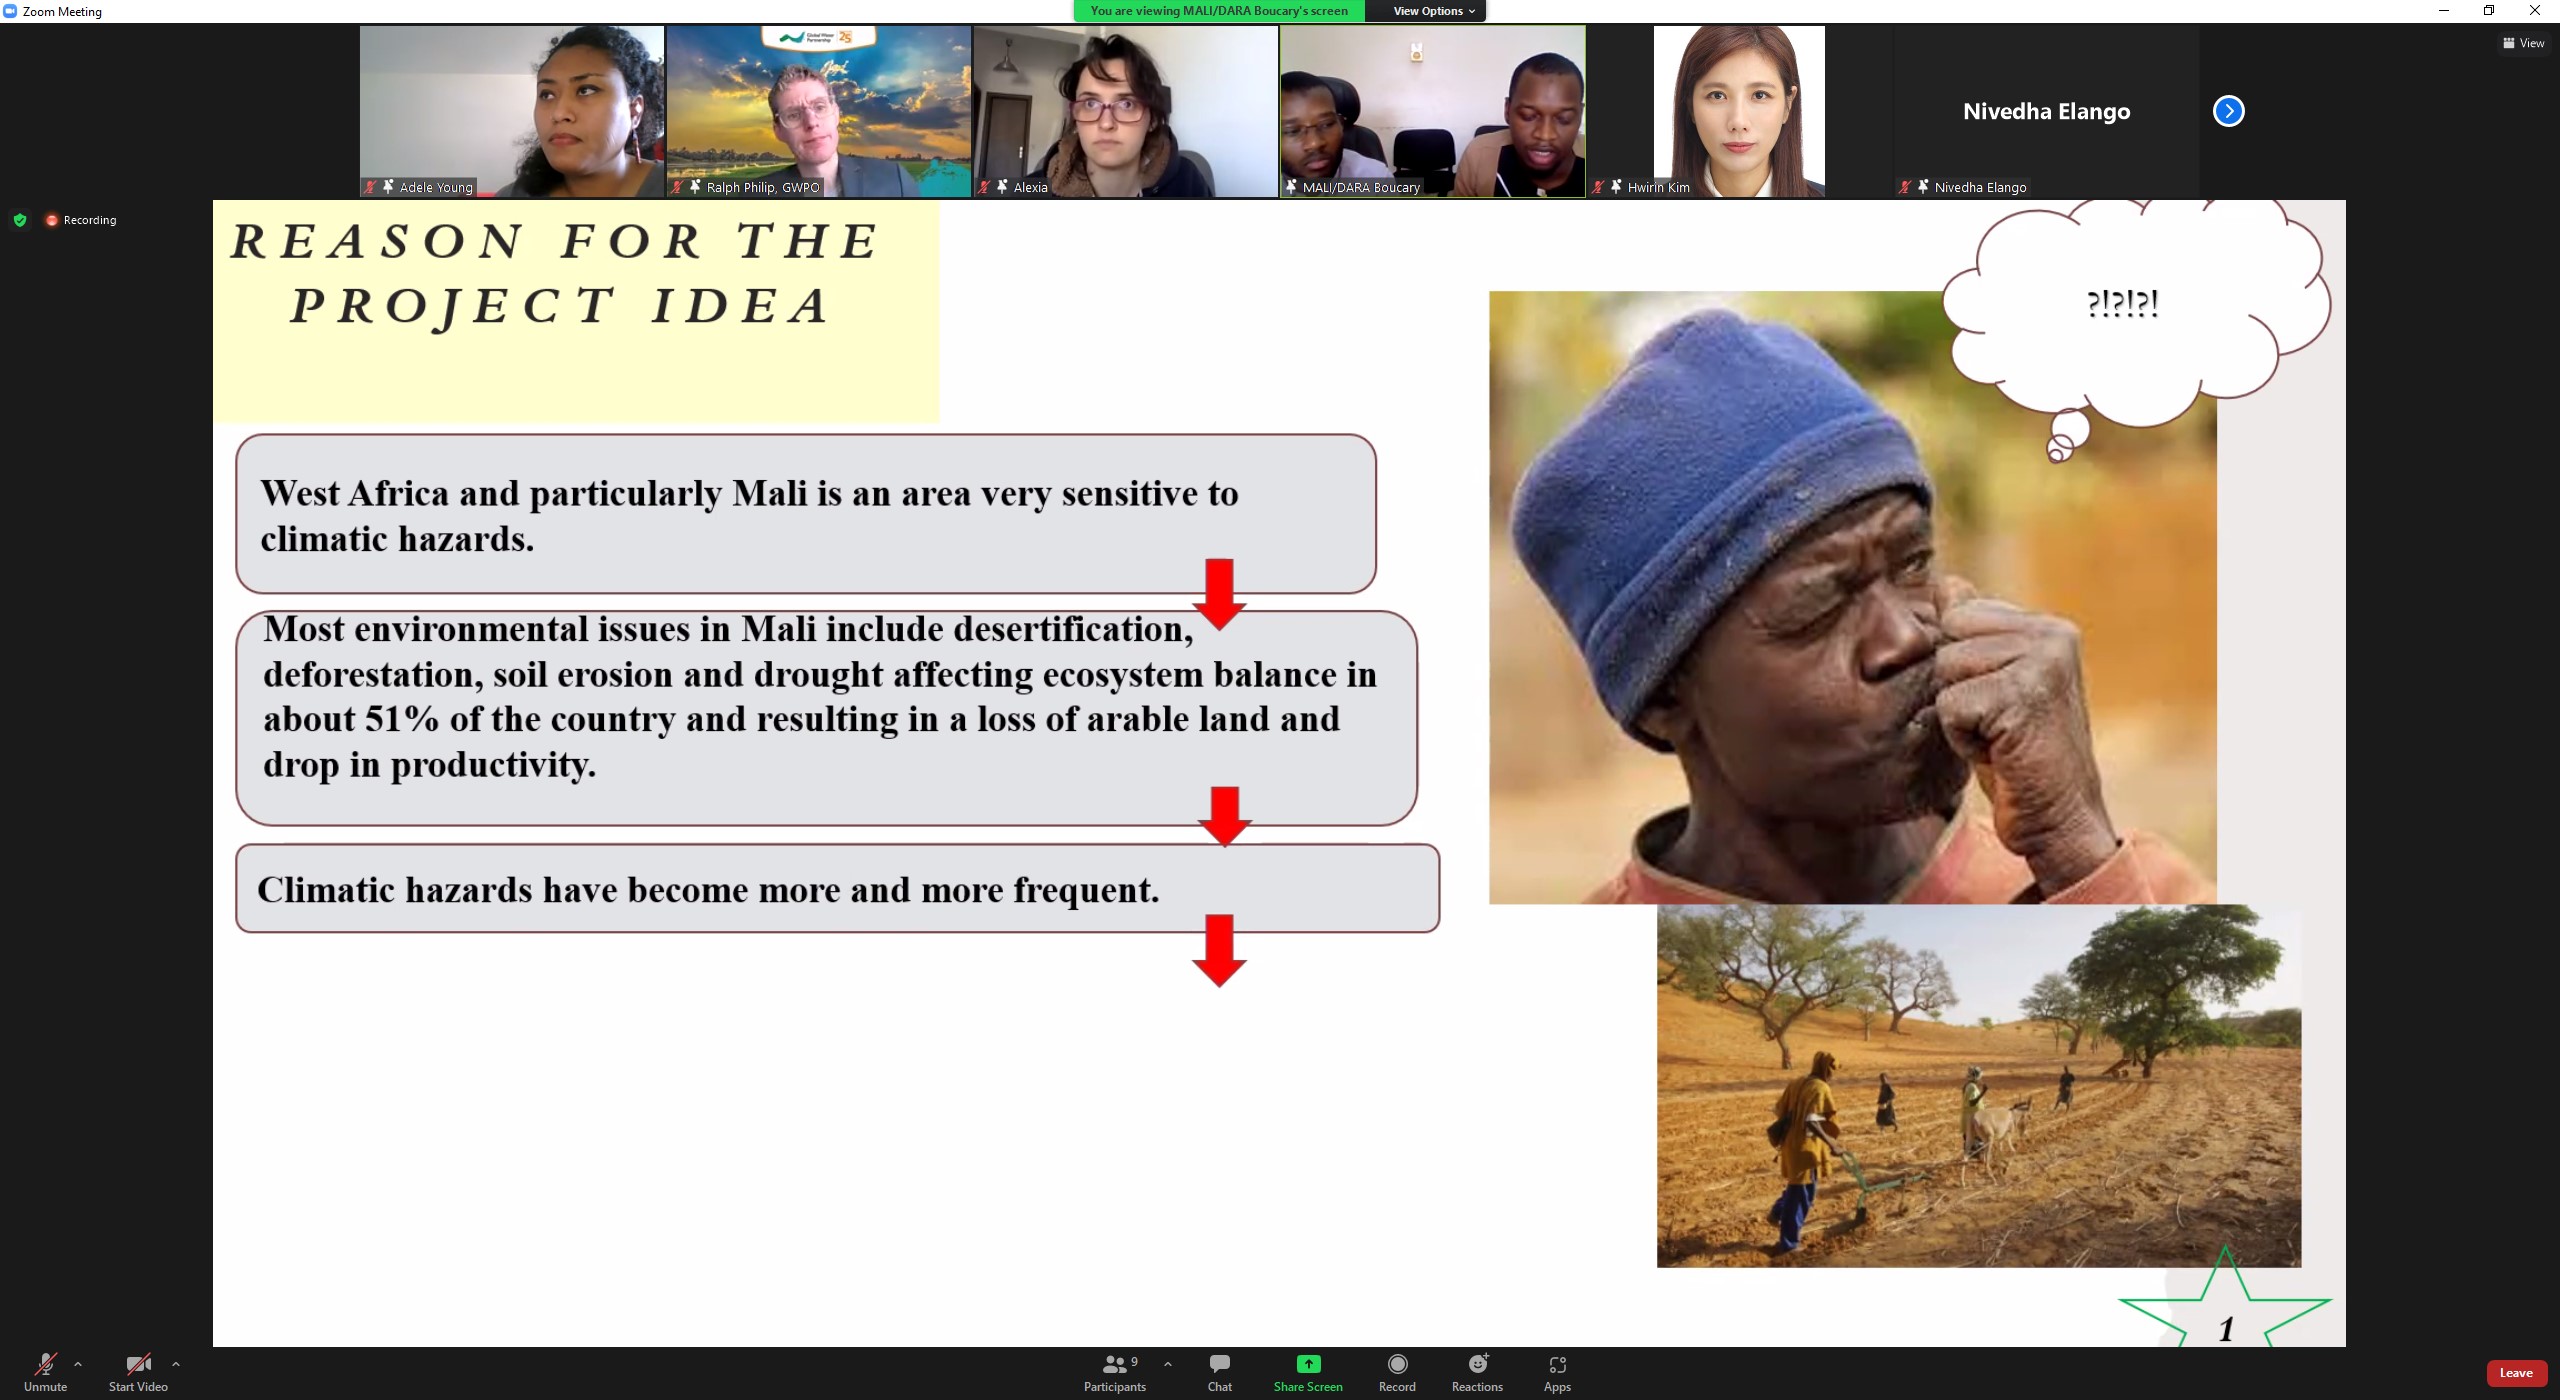The height and width of the screenshot is (1400, 2560).
Task: Click the red Leave button
Action: [2516, 1373]
